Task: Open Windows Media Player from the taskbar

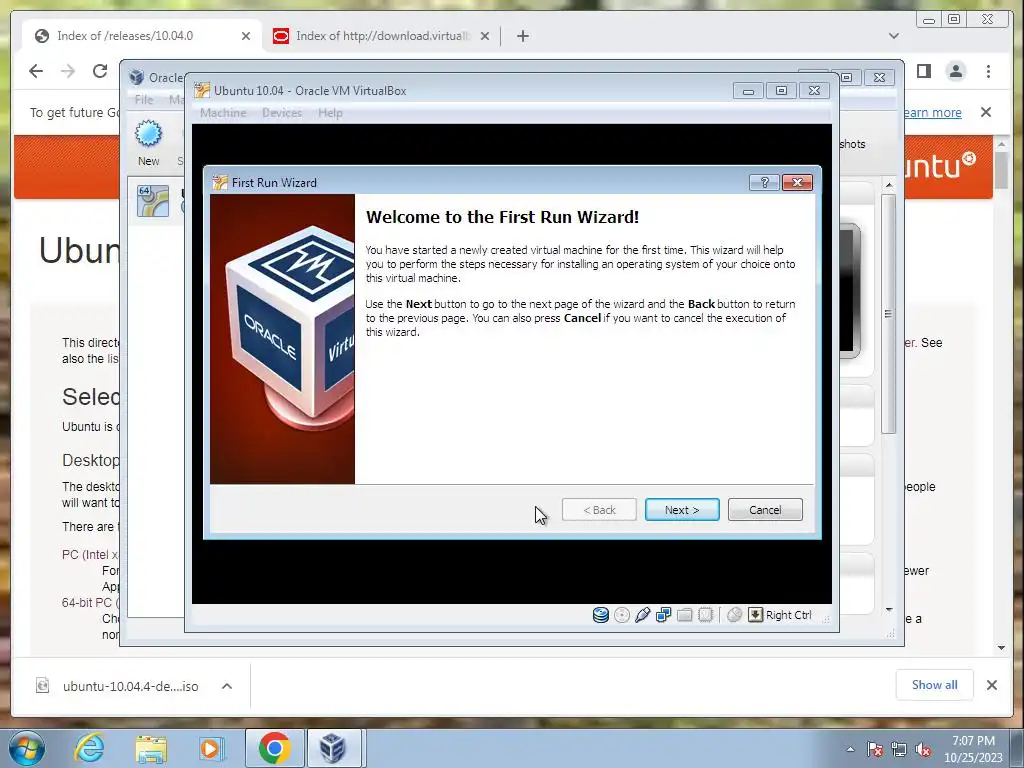Action: [212, 748]
